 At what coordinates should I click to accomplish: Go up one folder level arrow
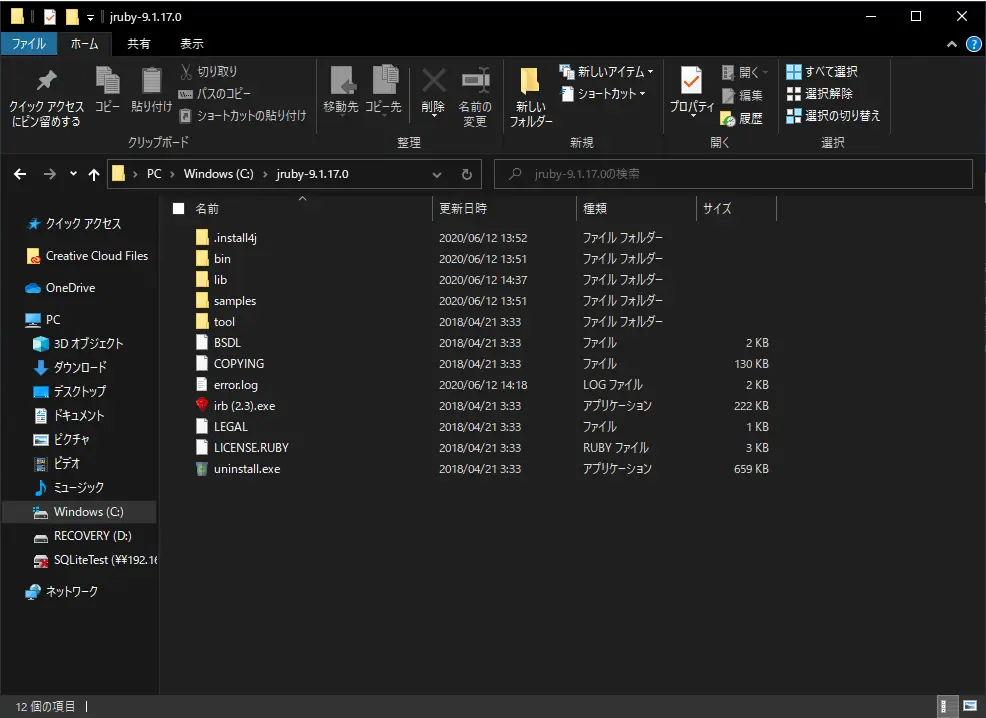coord(94,174)
